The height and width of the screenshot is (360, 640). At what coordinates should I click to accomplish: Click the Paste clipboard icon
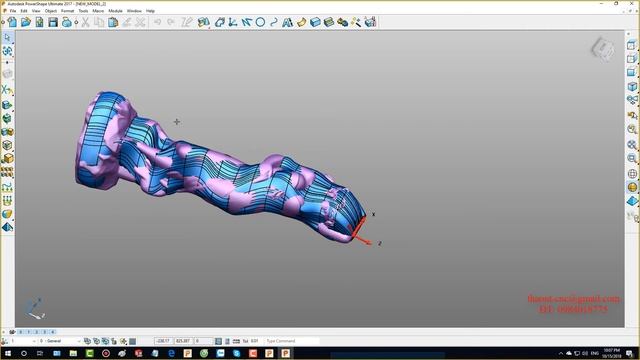[113, 22]
